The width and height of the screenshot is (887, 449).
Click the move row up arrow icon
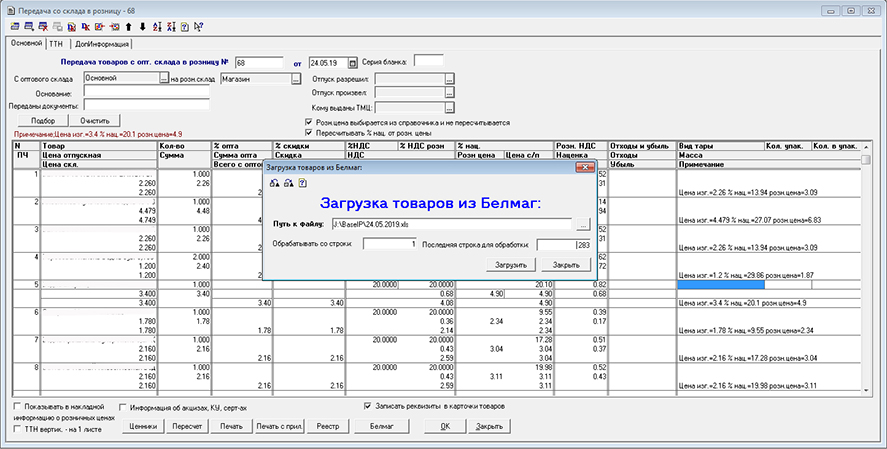point(129,26)
